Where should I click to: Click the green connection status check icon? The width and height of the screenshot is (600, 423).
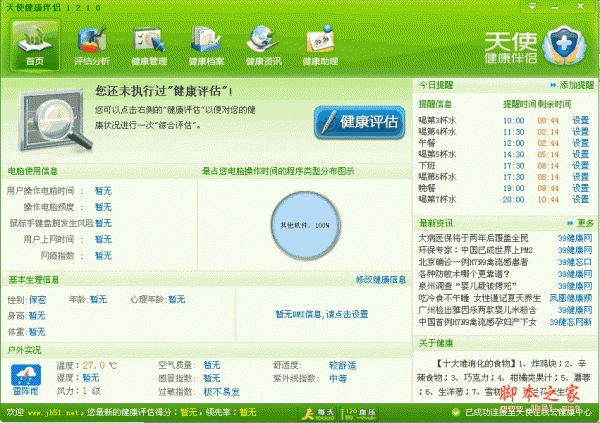pyautogui.click(x=455, y=412)
